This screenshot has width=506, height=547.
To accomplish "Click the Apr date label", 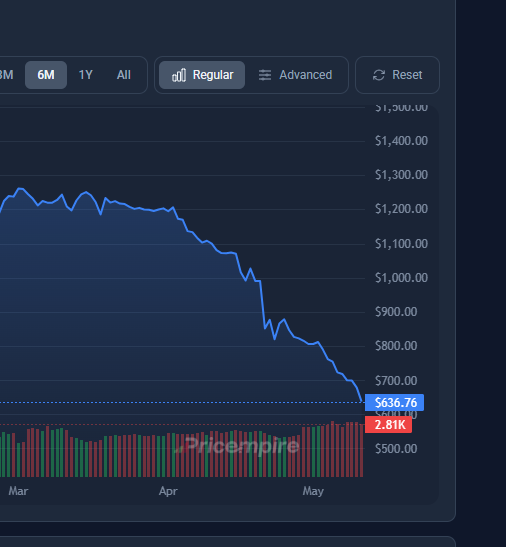I will (x=168, y=491).
